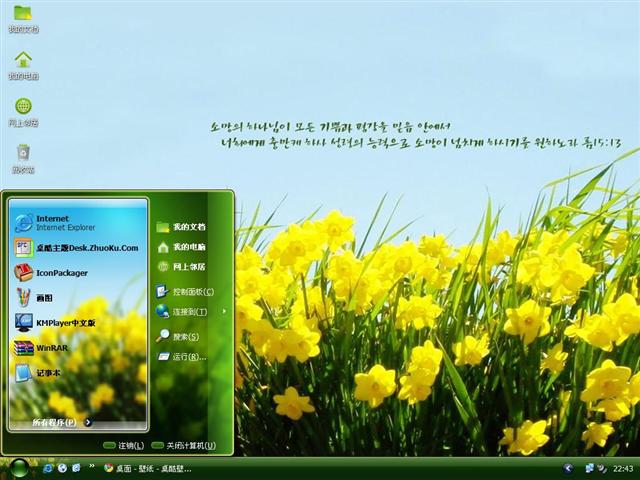Expand 所有程序(P) all programs list

[x=61, y=422]
